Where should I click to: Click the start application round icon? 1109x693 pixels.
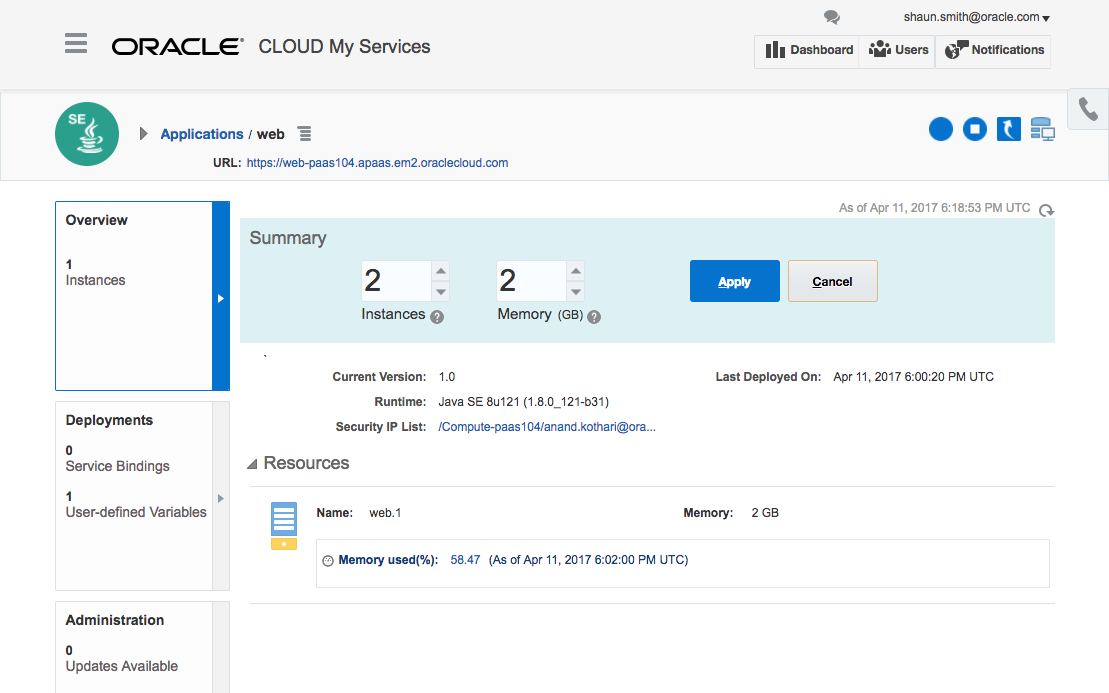[941, 129]
